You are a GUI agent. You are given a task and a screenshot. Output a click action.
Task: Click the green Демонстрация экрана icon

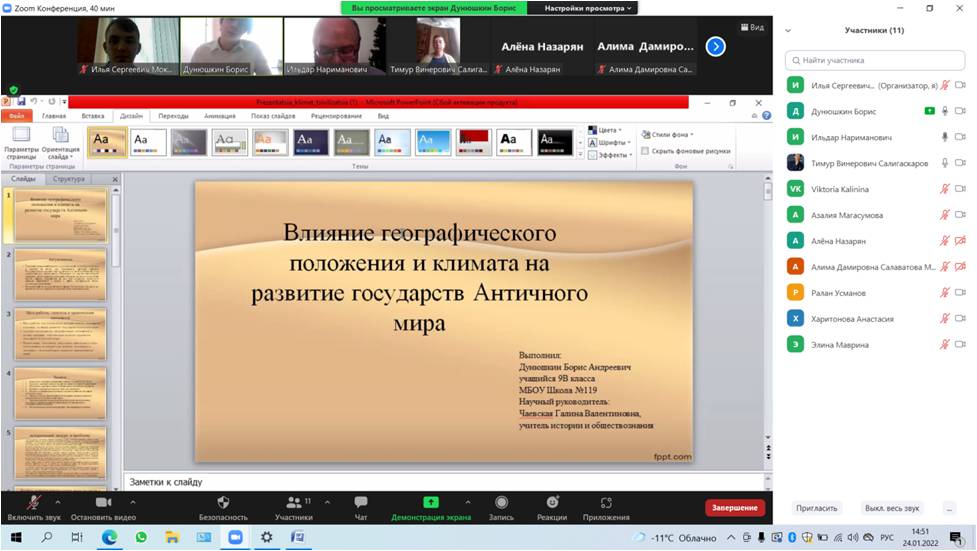tap(431, 502)
